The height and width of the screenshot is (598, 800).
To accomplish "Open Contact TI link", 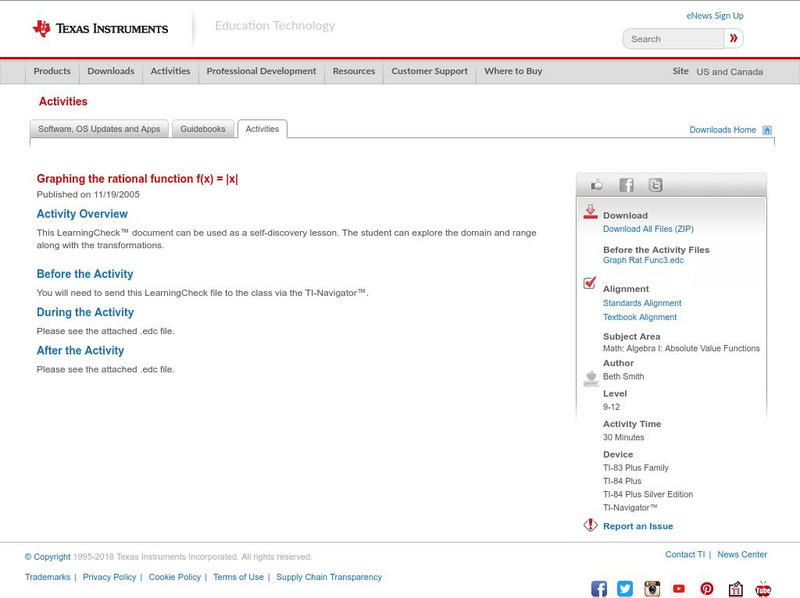I will click(685, 555).
